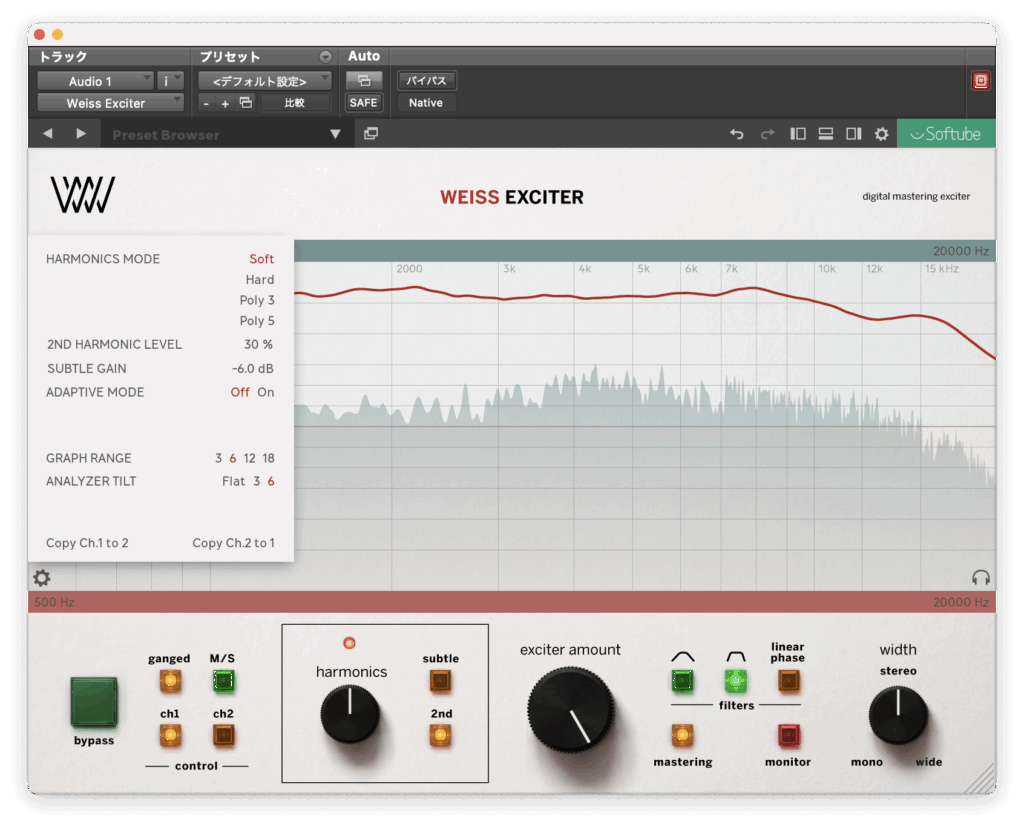The width and height of the screenshot is (1024, 827).
Task: Open the preset menu circle arrow
Action: (325, 57)
